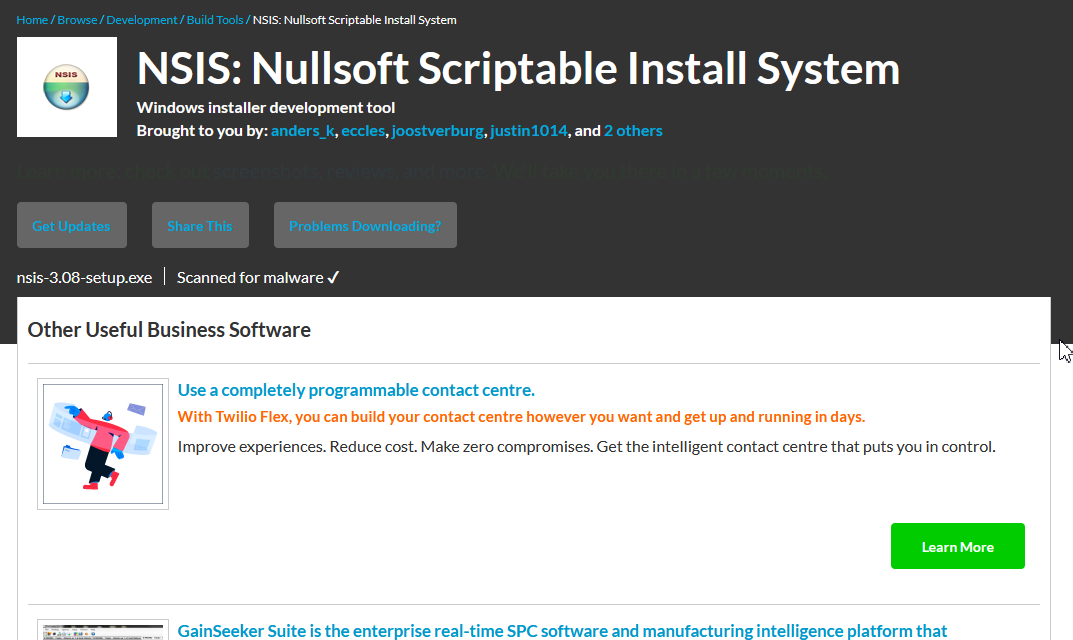Visit anders_k's profile link

coord(303,131)
